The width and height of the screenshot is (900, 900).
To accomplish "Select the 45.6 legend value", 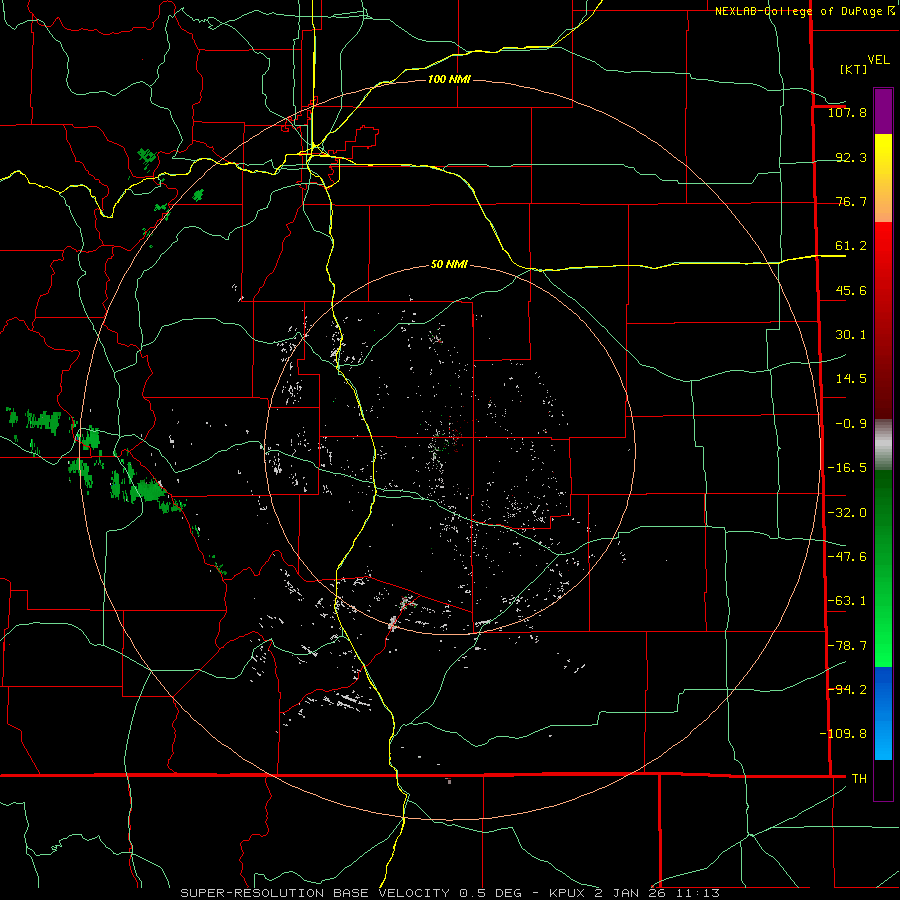I will (x=851, y=290).
